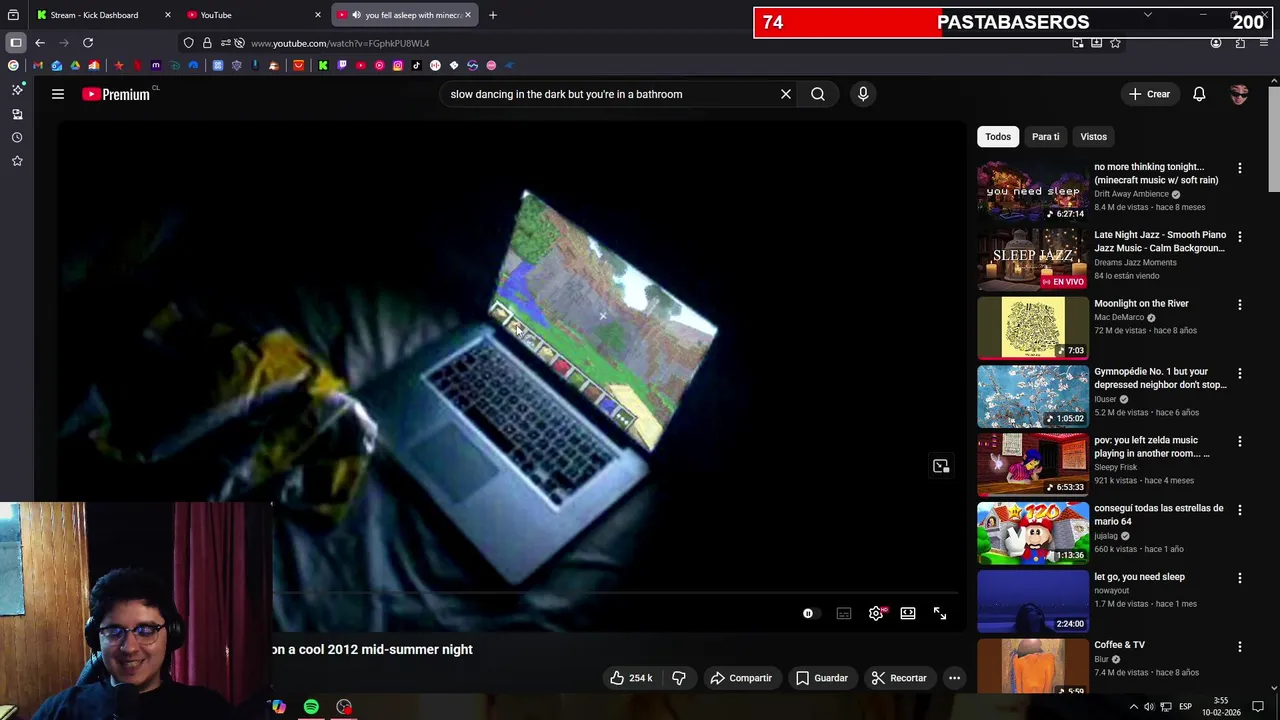The image size is (1280, 720).
Task: Toggle the Firefox sidebar button
Action: [x=16, y=43]
